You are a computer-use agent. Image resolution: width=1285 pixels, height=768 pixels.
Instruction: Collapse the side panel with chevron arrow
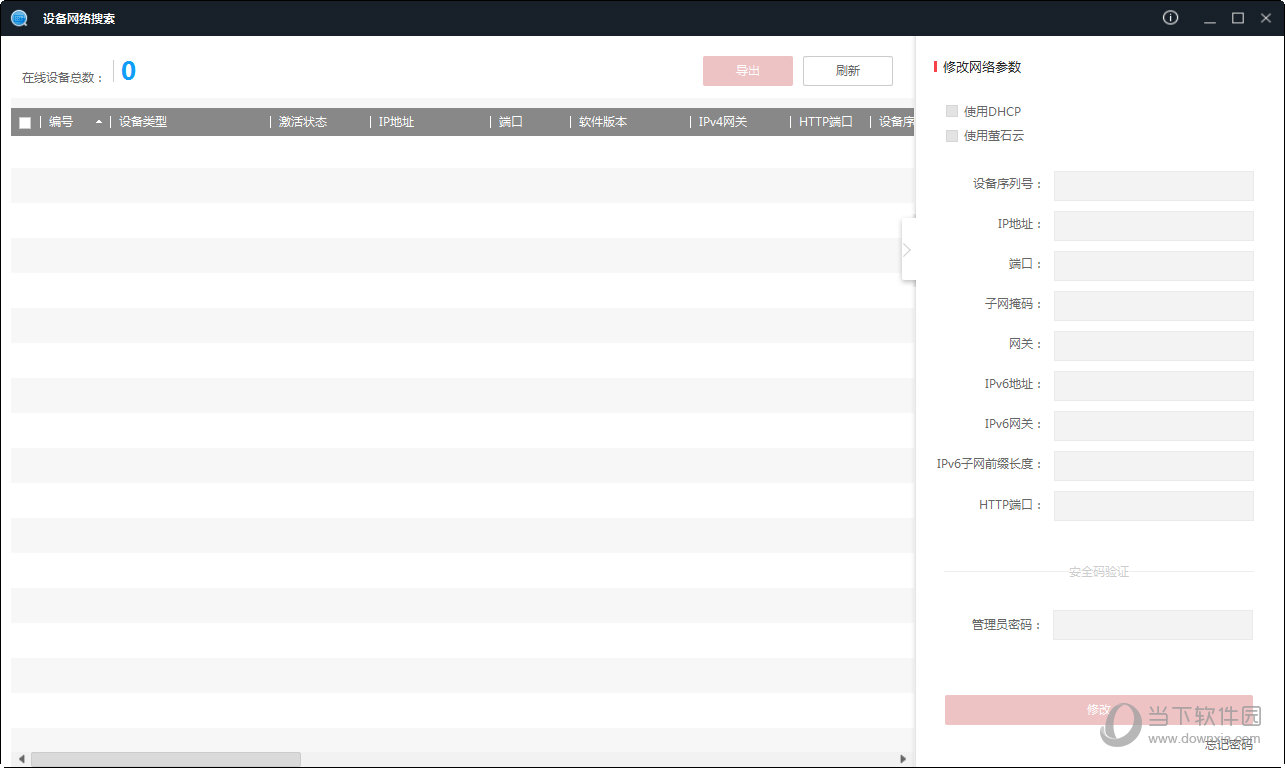pos(907,250)
